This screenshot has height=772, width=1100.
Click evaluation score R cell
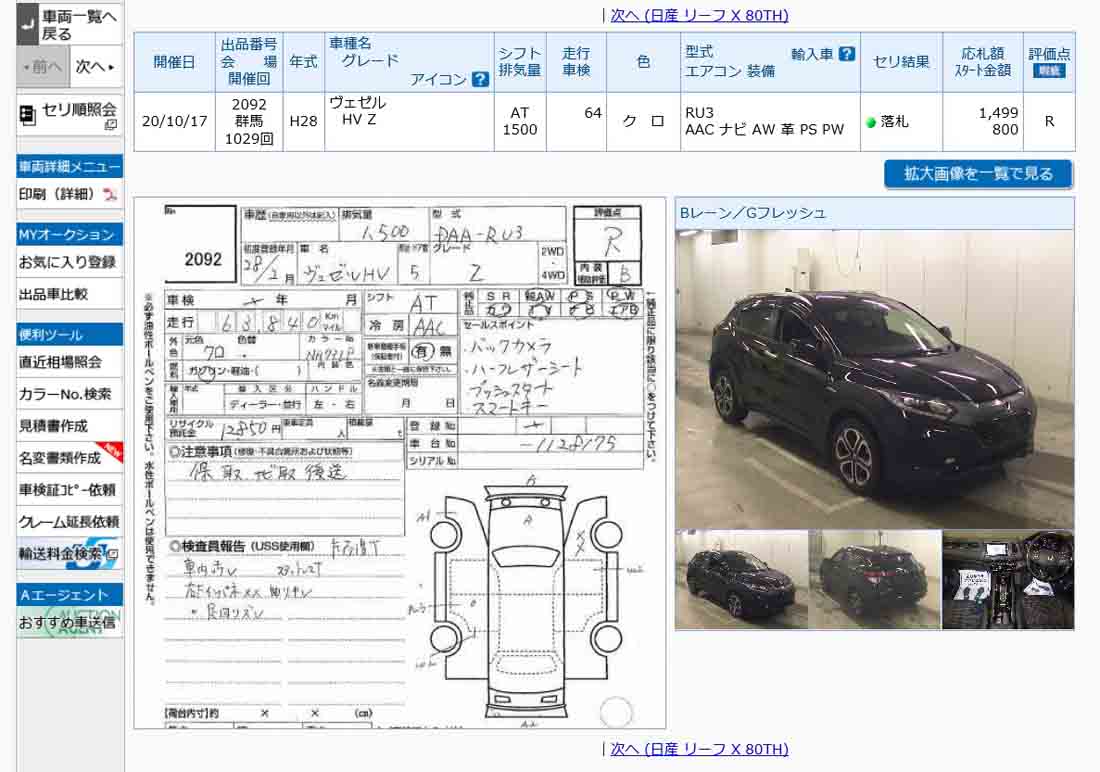[1049, 121]
